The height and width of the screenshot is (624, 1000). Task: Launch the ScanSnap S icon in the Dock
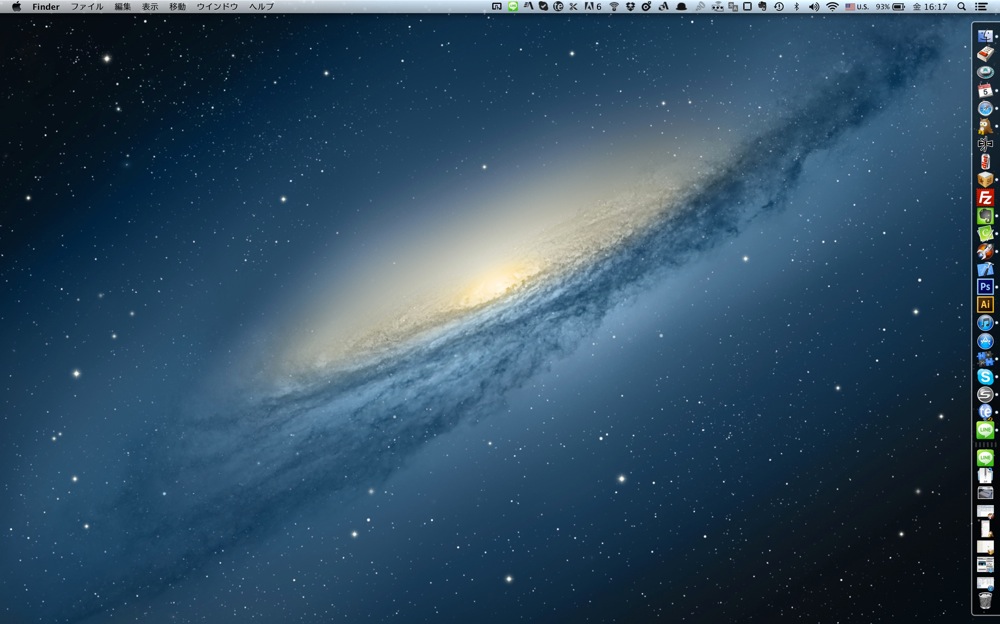pyautogui.click(x=985, y=394)
